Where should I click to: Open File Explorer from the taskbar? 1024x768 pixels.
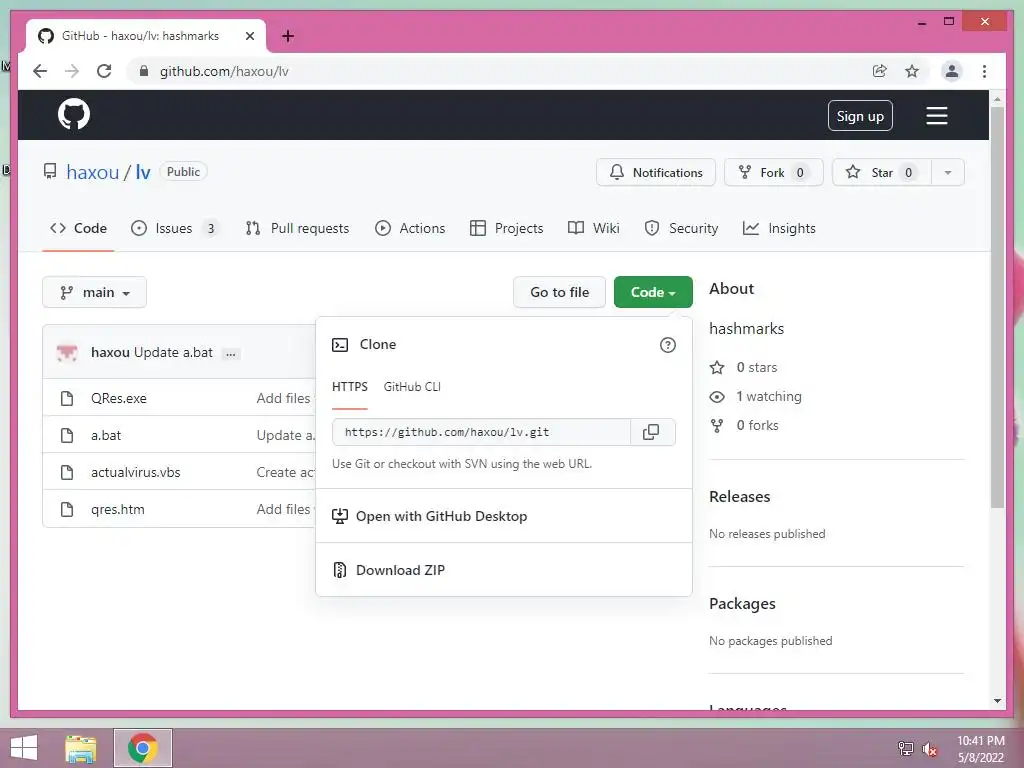(x=81, y=748)
